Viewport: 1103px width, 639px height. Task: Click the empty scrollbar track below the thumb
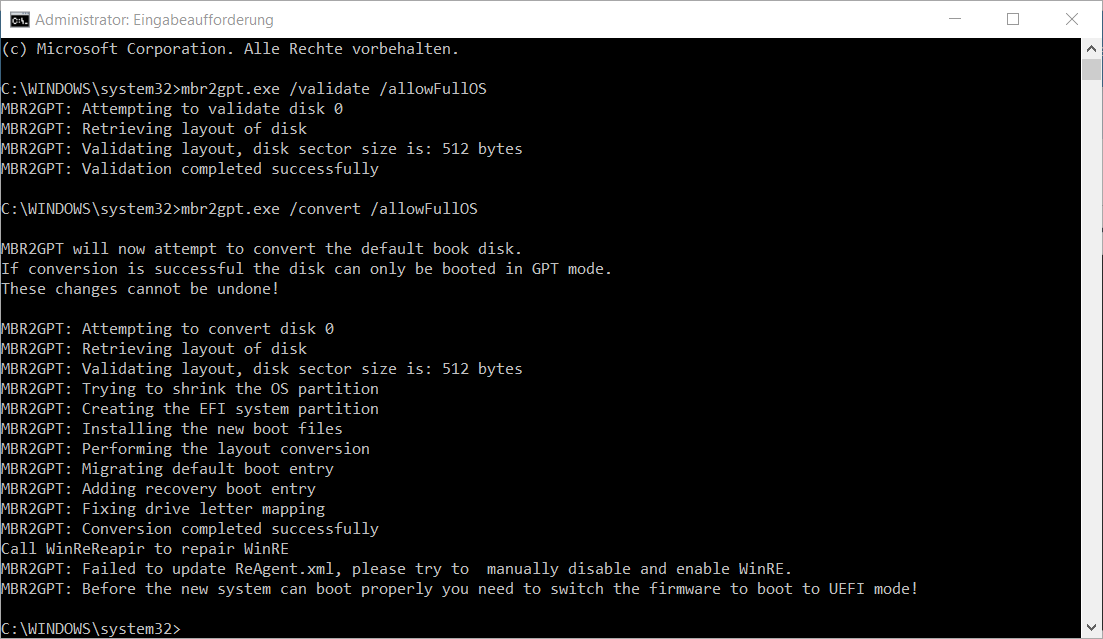[1091, 350]
